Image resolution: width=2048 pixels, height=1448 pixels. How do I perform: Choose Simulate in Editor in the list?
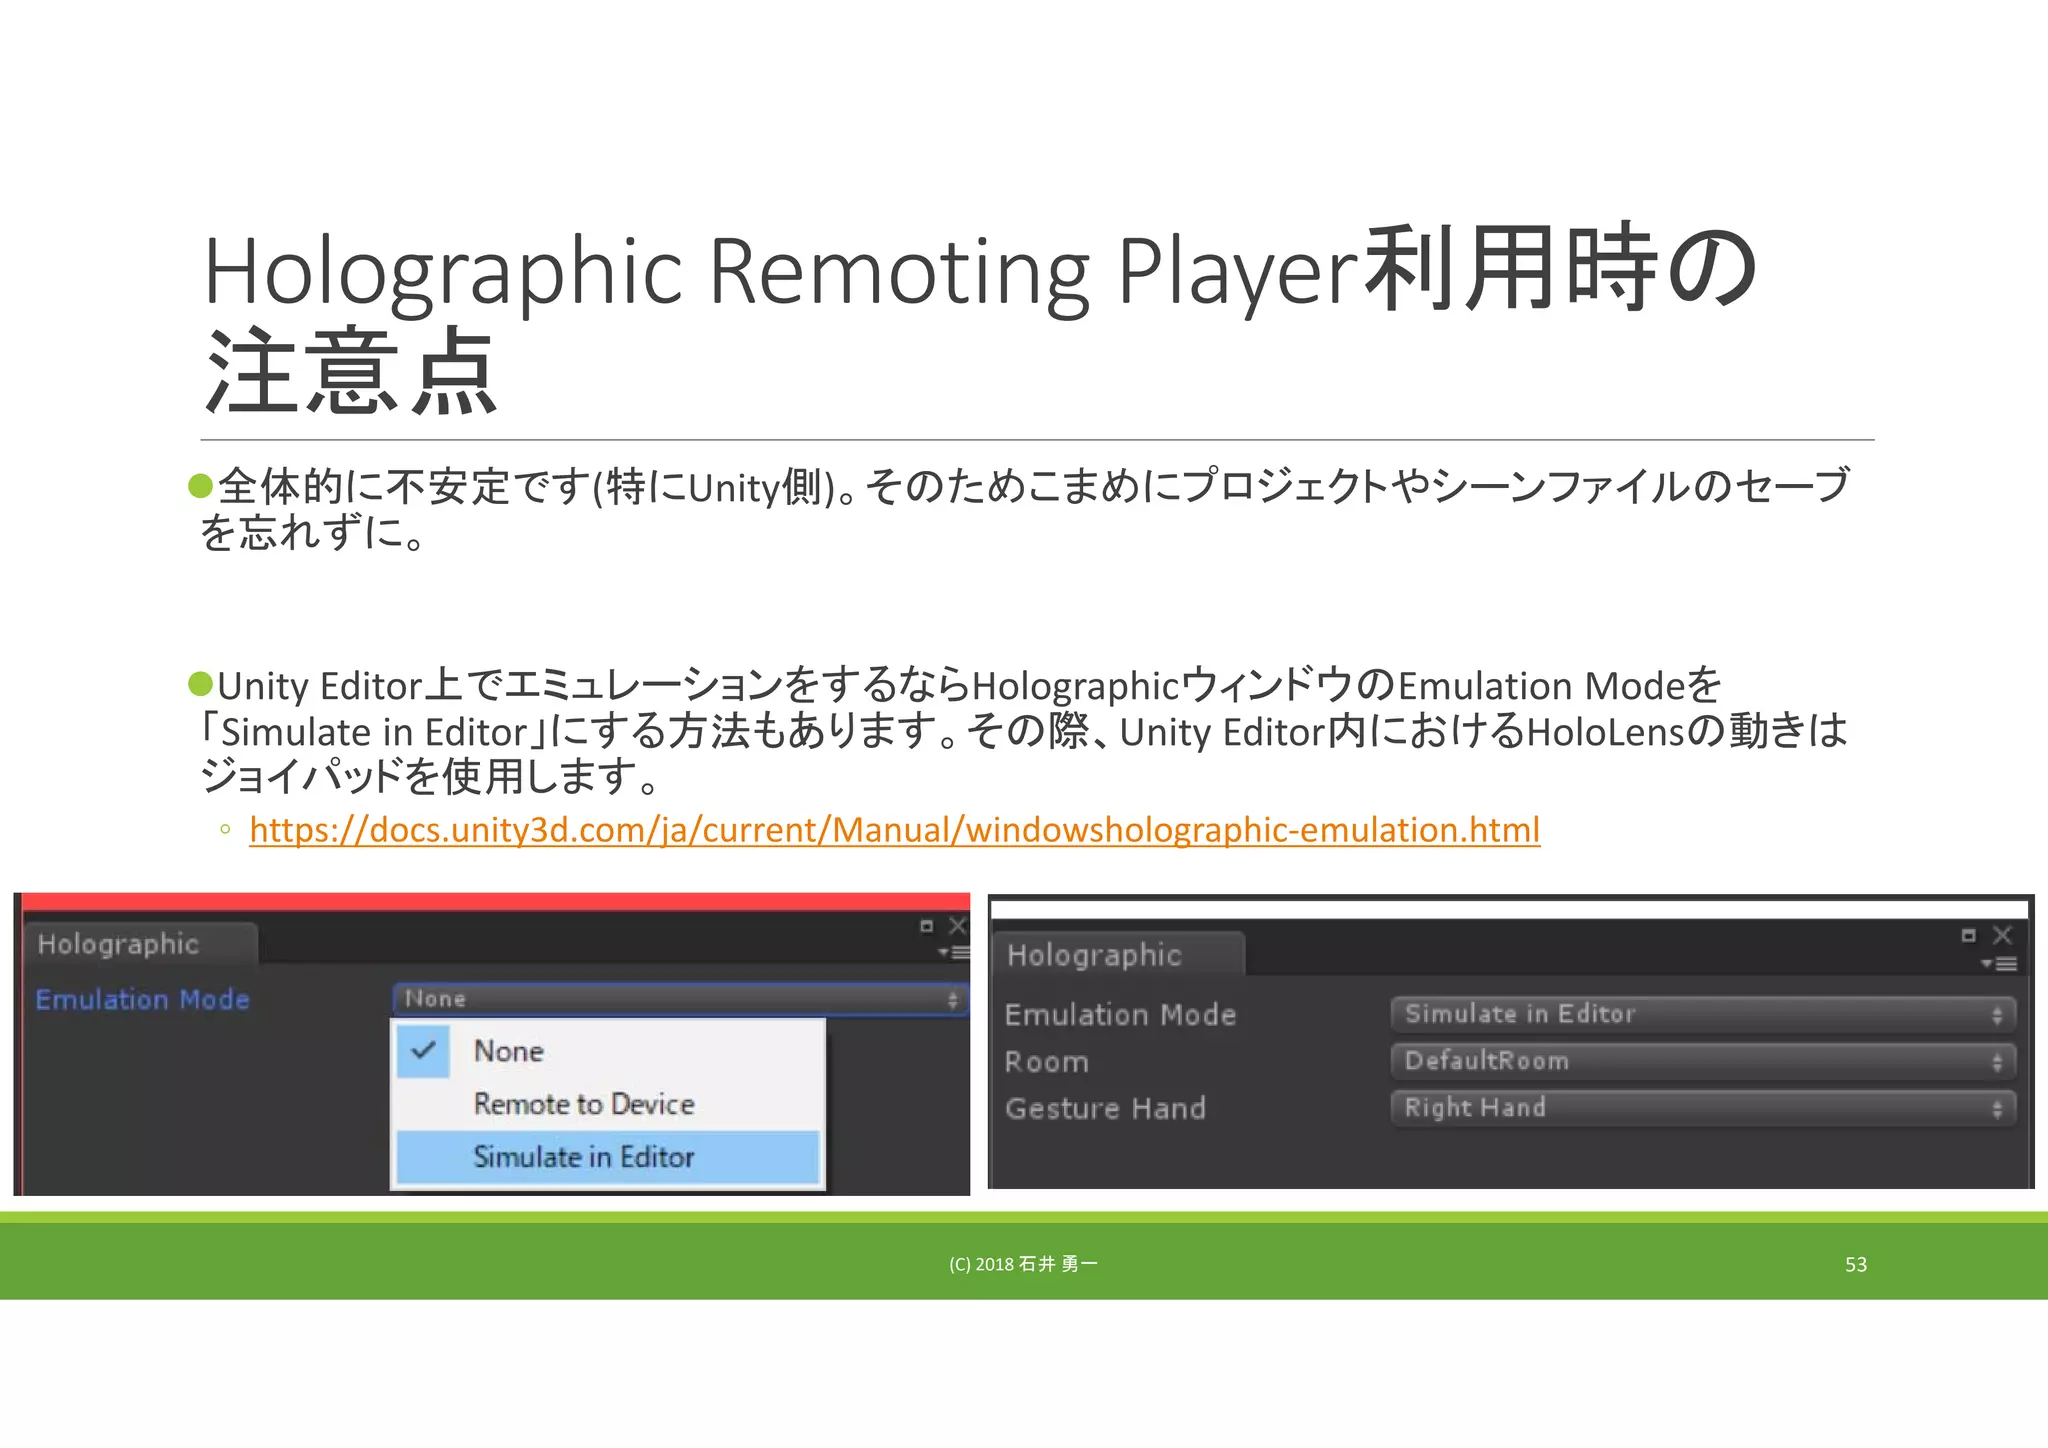(608, 1157)
